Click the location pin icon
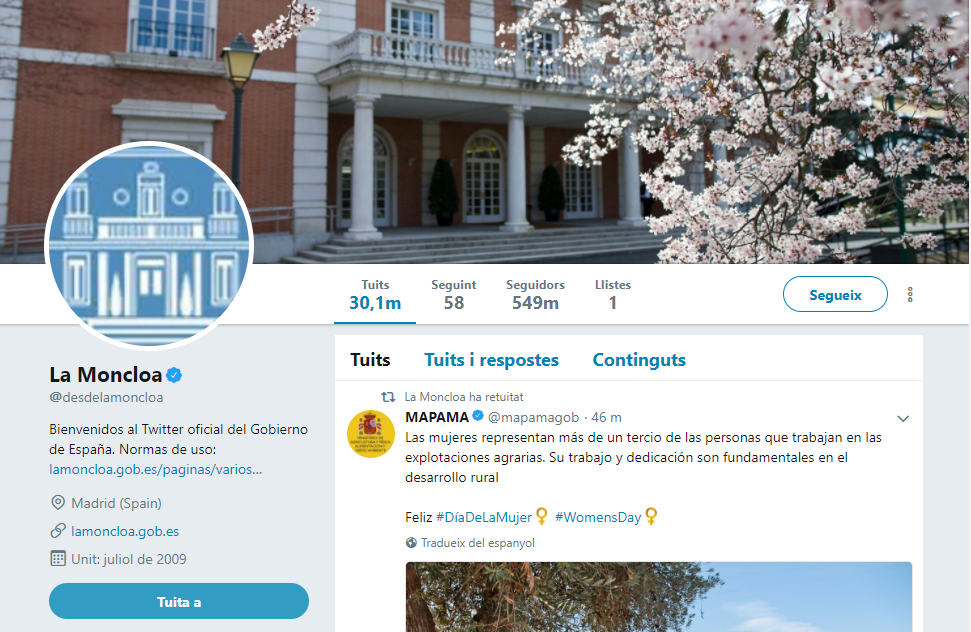Screen dimensions: 971x632 click(x=58, y=503)
